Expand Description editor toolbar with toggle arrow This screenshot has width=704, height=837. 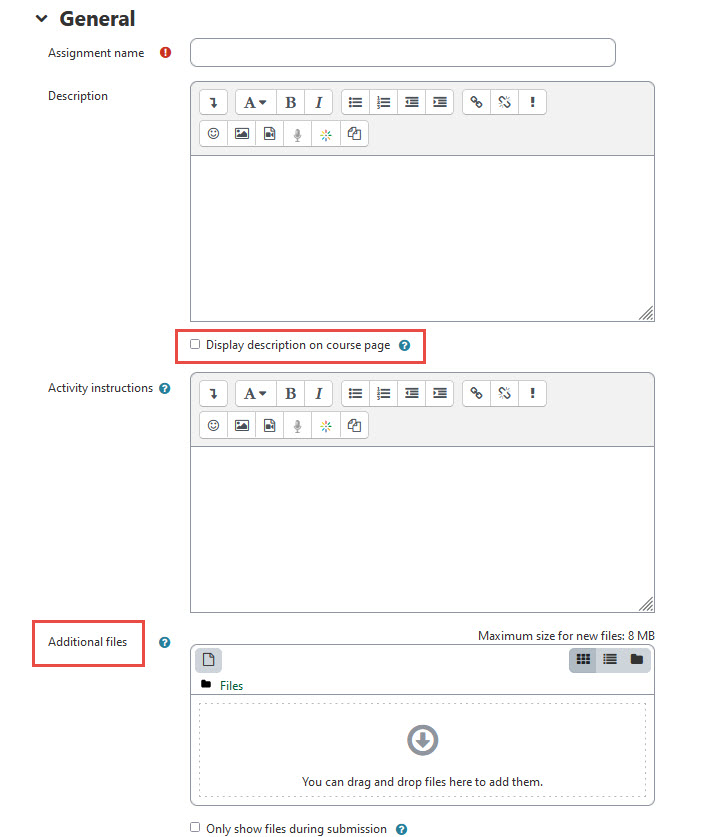pos(214,102)
